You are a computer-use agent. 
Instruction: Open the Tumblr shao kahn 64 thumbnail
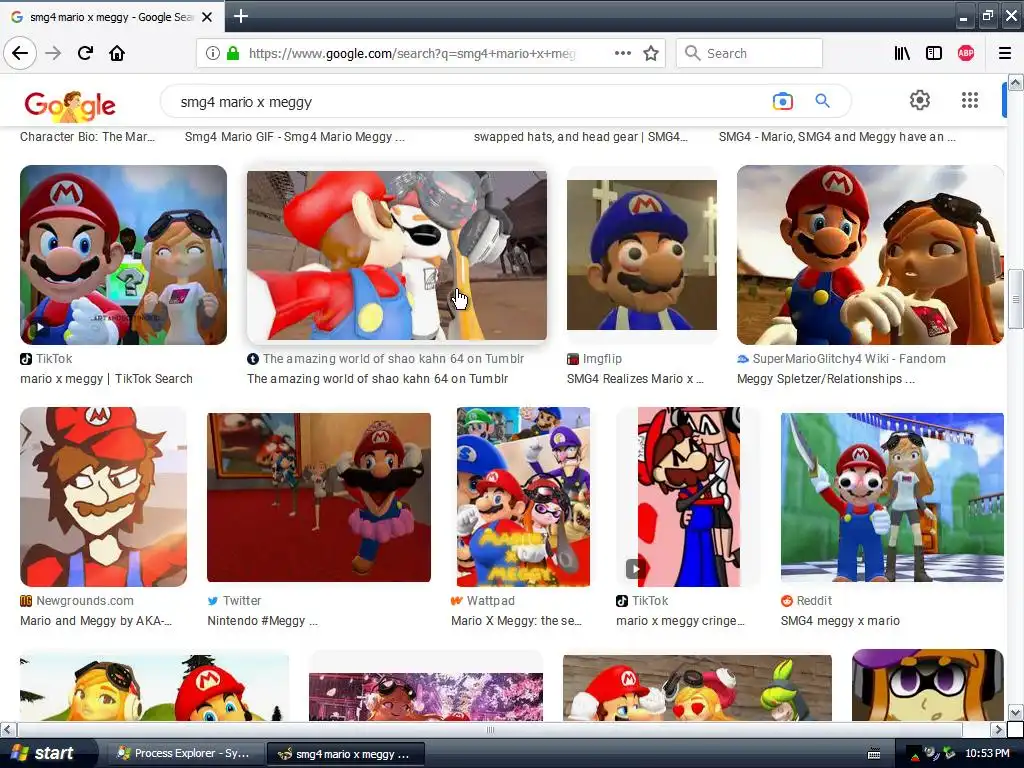[x=396, y=255]
